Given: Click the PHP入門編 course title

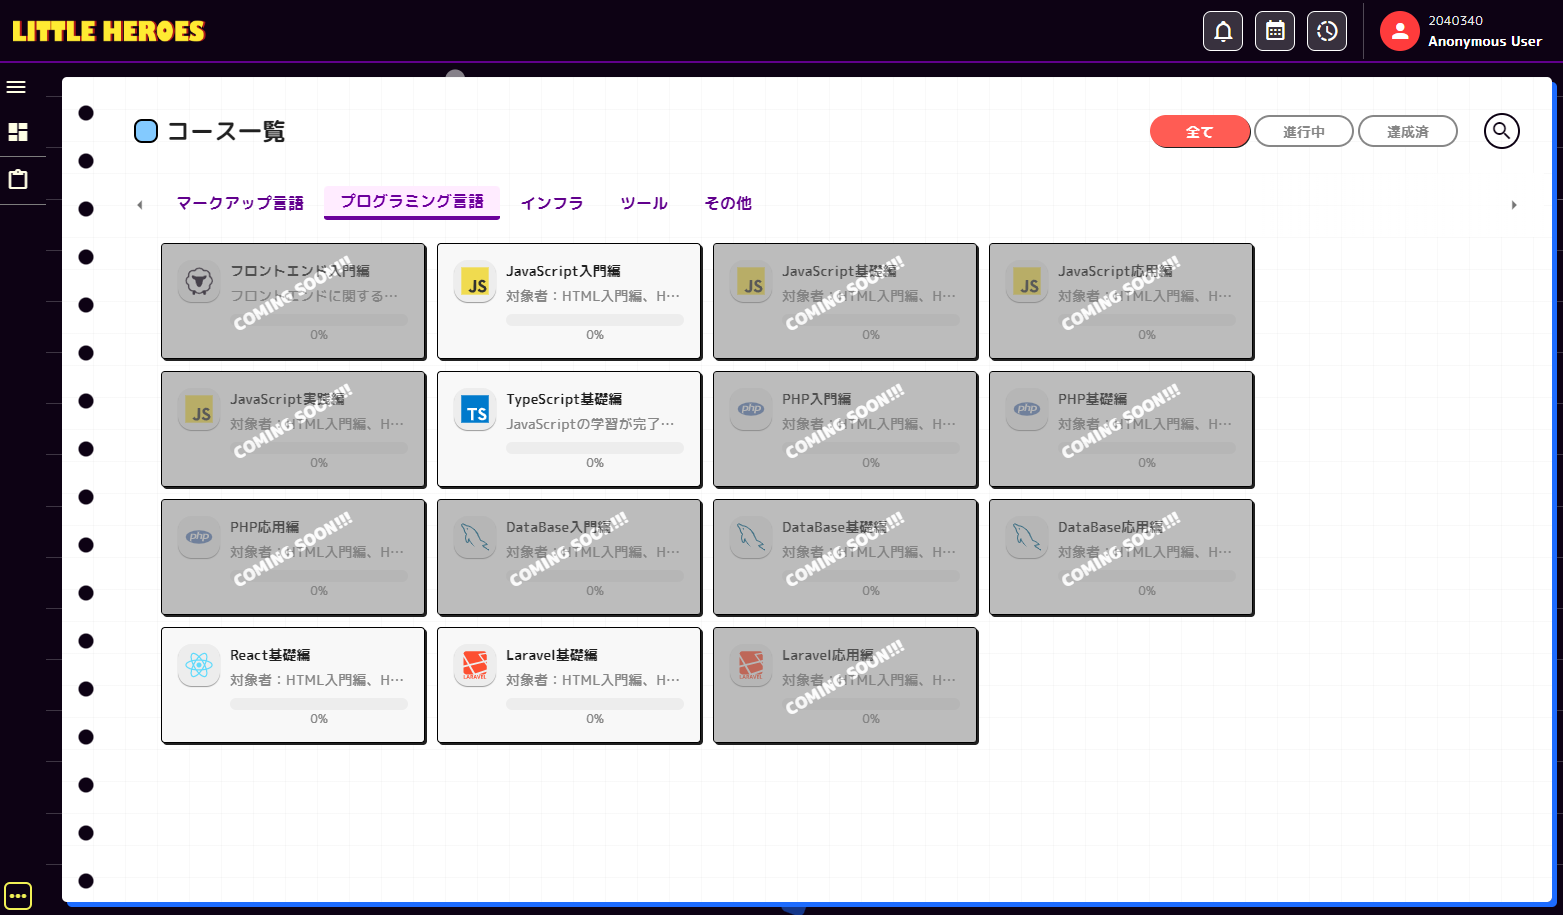Looking at the screenshot, I should coord(817,399).
